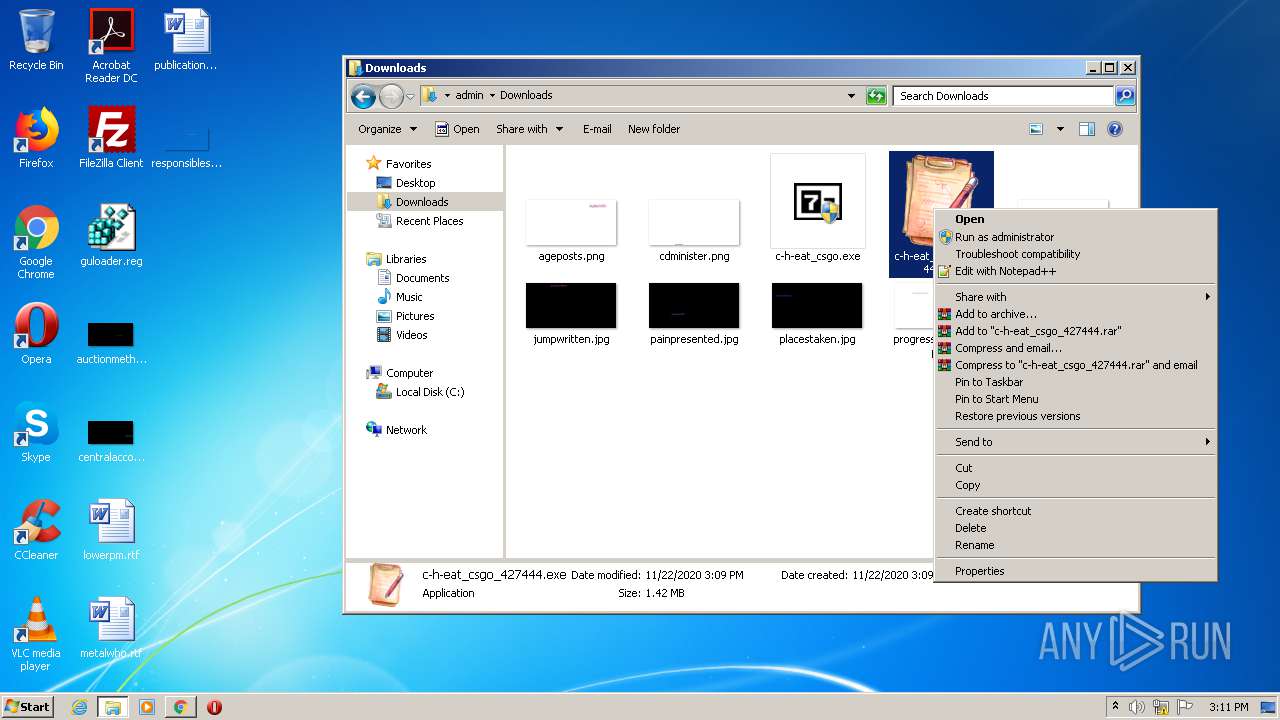Select lowerpm.rtf document on desktop
1280x720 pixels.
pyautogui.click(x=111, y=530)
